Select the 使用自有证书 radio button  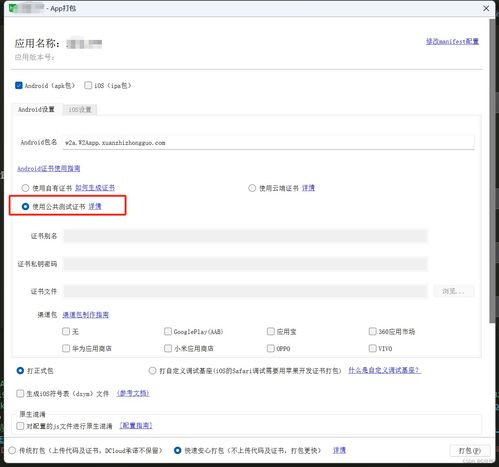coord(25,188)
